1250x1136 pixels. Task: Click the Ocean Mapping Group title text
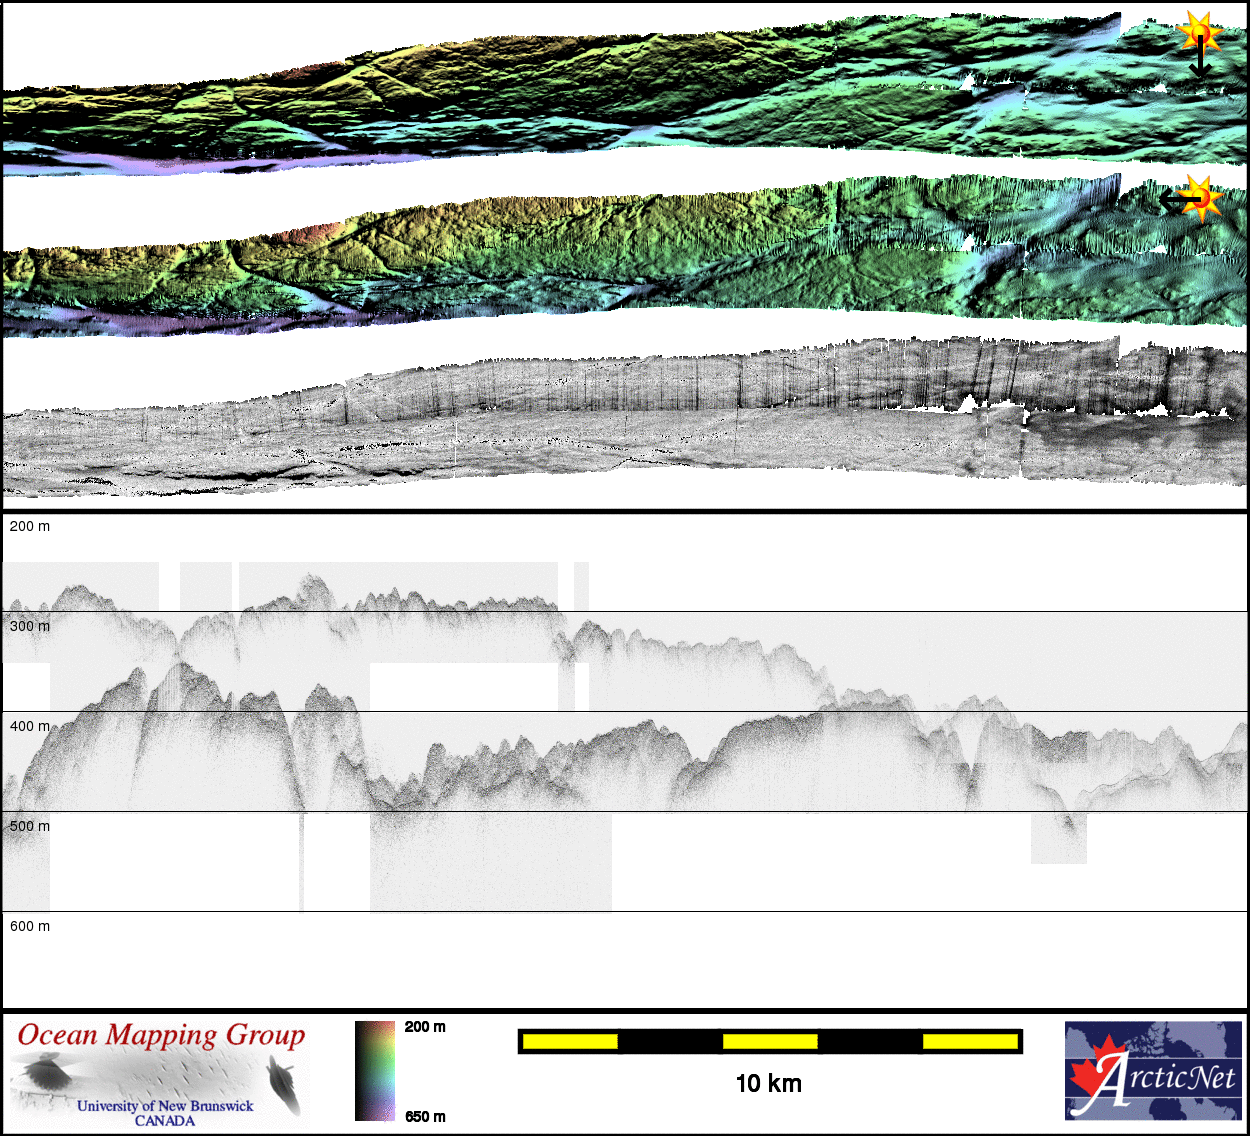pyautogui.click(x=161, y=1035)
